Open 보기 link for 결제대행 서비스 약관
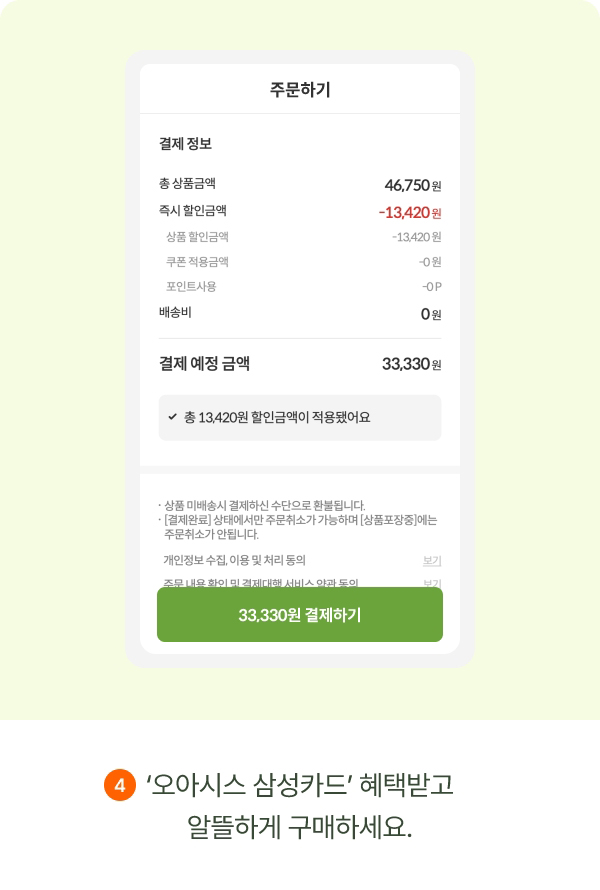Screen dimensions: 600x890 (x=432, y=582)
